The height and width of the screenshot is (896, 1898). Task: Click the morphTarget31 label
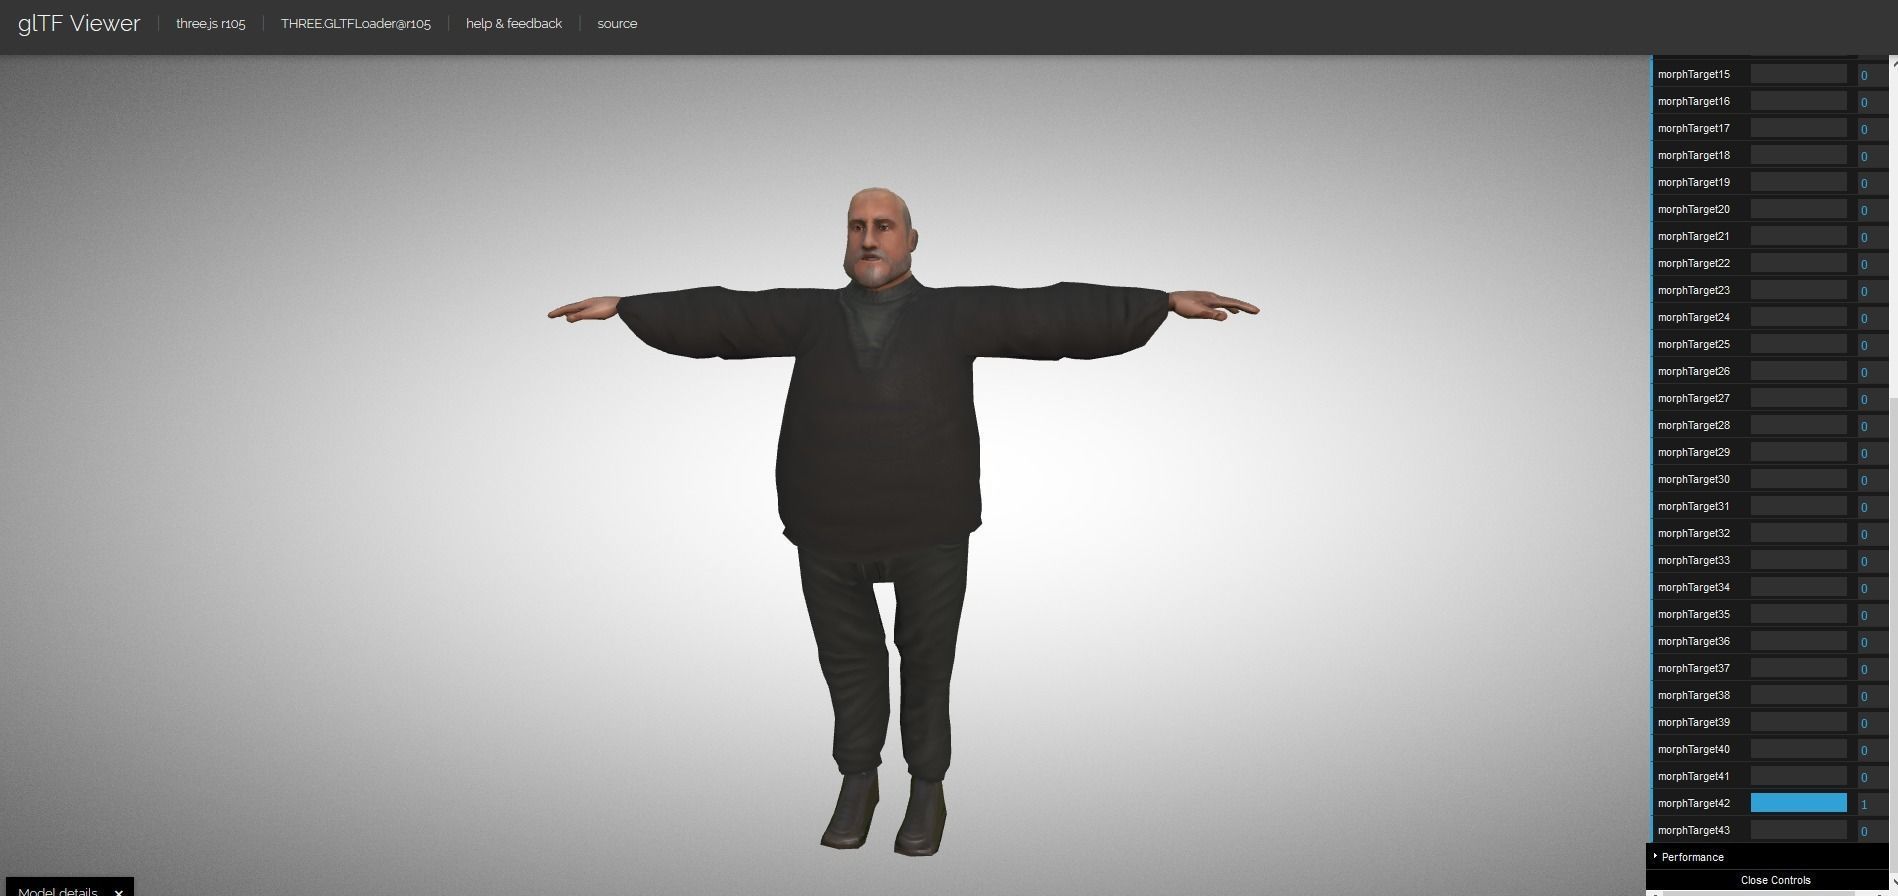point(1693,506)
